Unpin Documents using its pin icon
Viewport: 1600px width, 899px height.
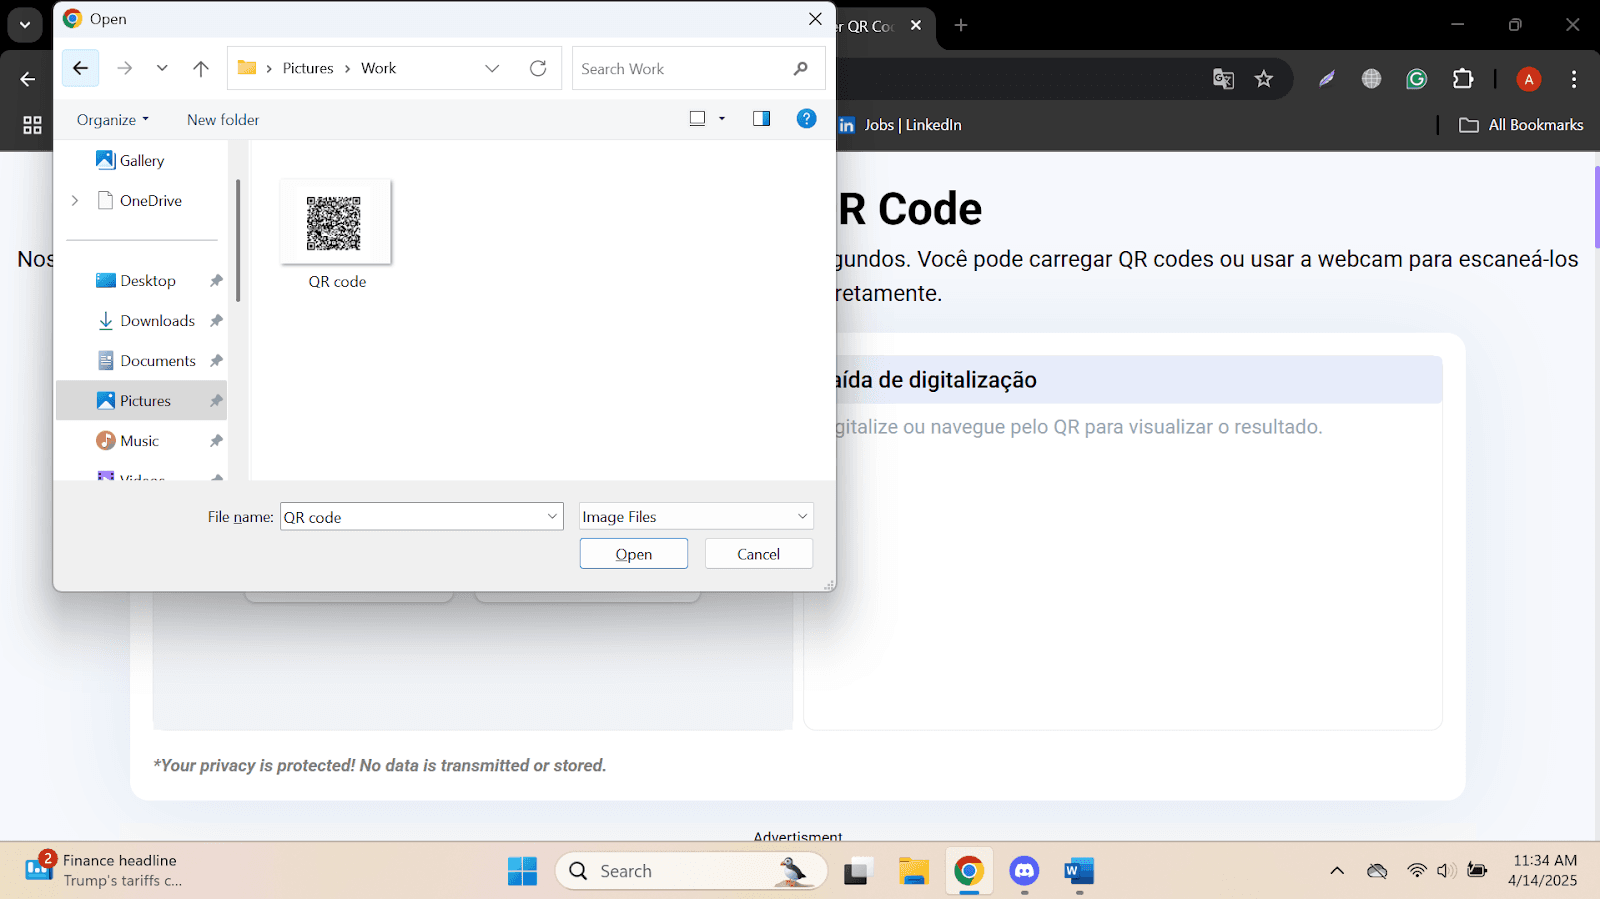pyautogui.click(x=216, y=361)
